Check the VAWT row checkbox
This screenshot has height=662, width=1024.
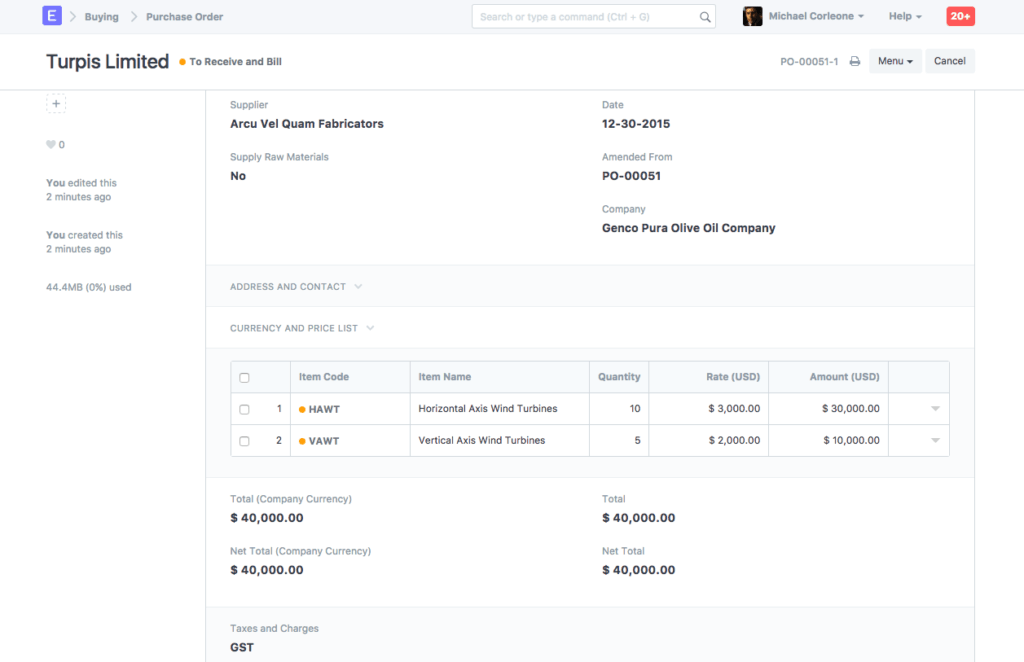(x=243, y=440)
